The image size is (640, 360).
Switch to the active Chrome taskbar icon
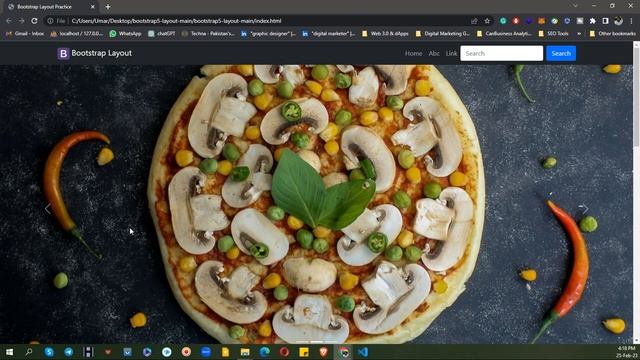coord(343,352)
